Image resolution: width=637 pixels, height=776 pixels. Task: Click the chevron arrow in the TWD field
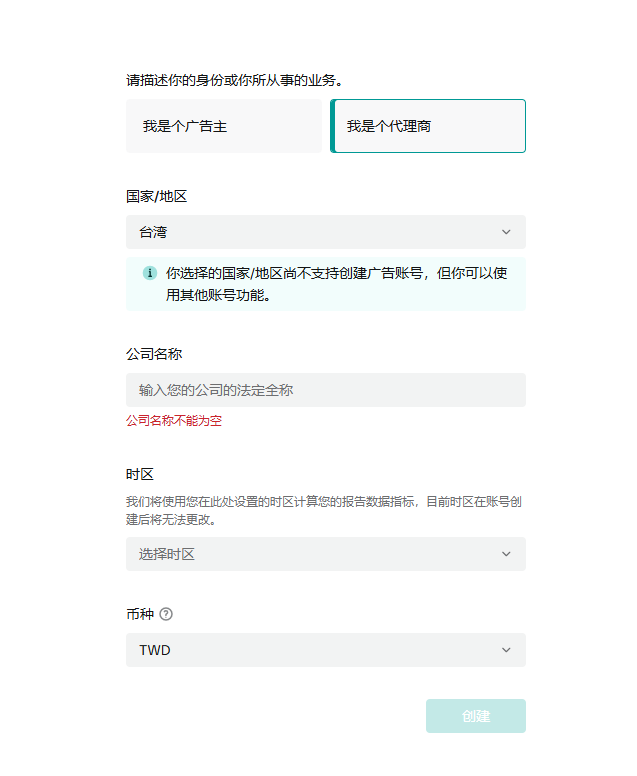(506, 650)
